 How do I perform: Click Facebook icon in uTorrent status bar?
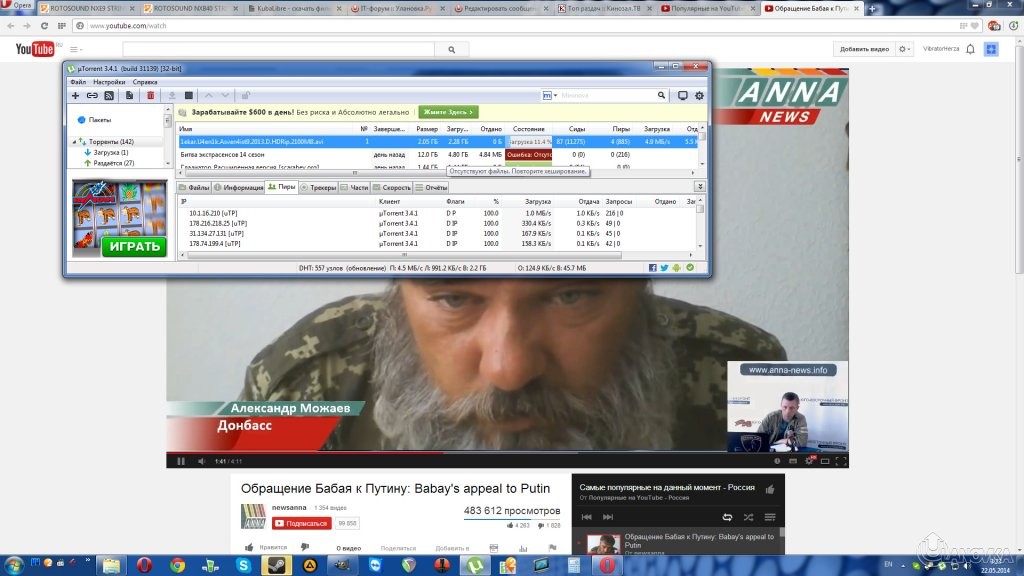tap(652, 268)
